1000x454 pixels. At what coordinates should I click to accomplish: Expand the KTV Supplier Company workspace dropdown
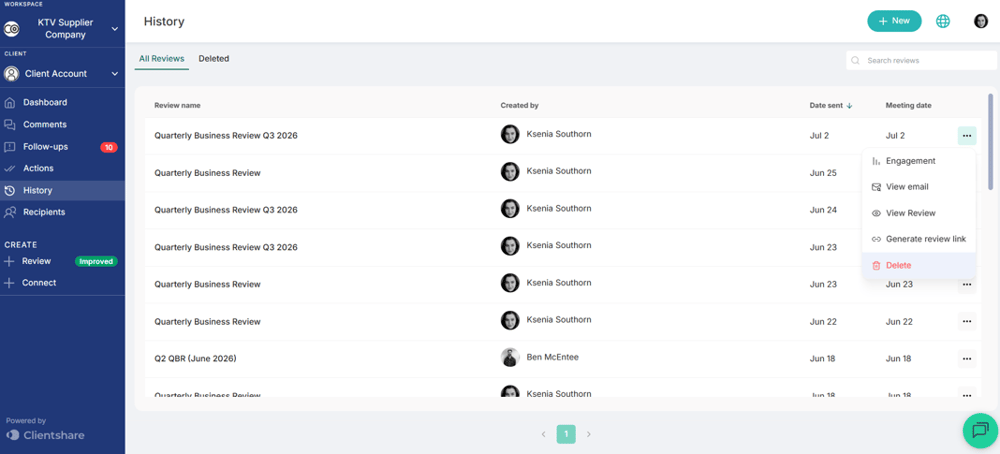click(115, 29)
